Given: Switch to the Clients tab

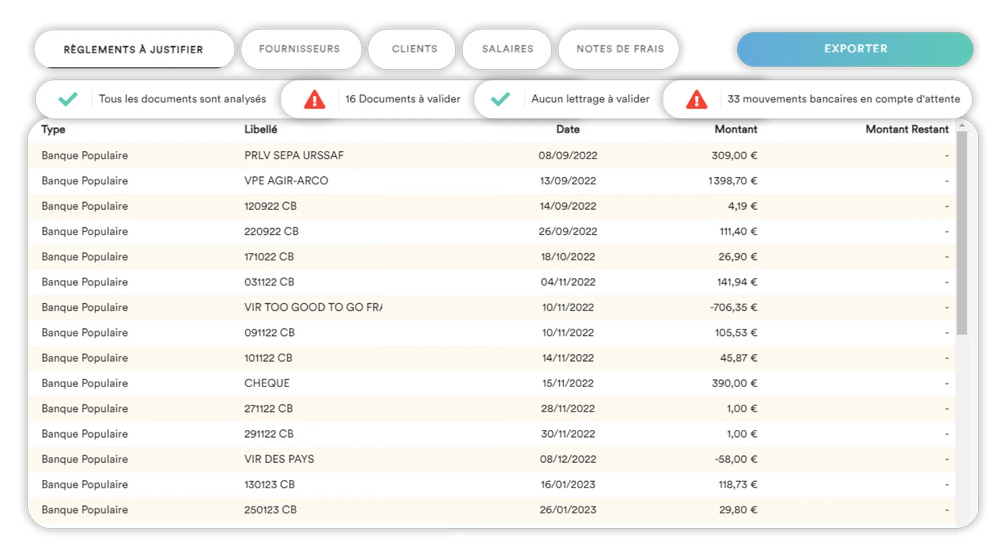Looking at the screenshot, I should click(x=414, y=49).
